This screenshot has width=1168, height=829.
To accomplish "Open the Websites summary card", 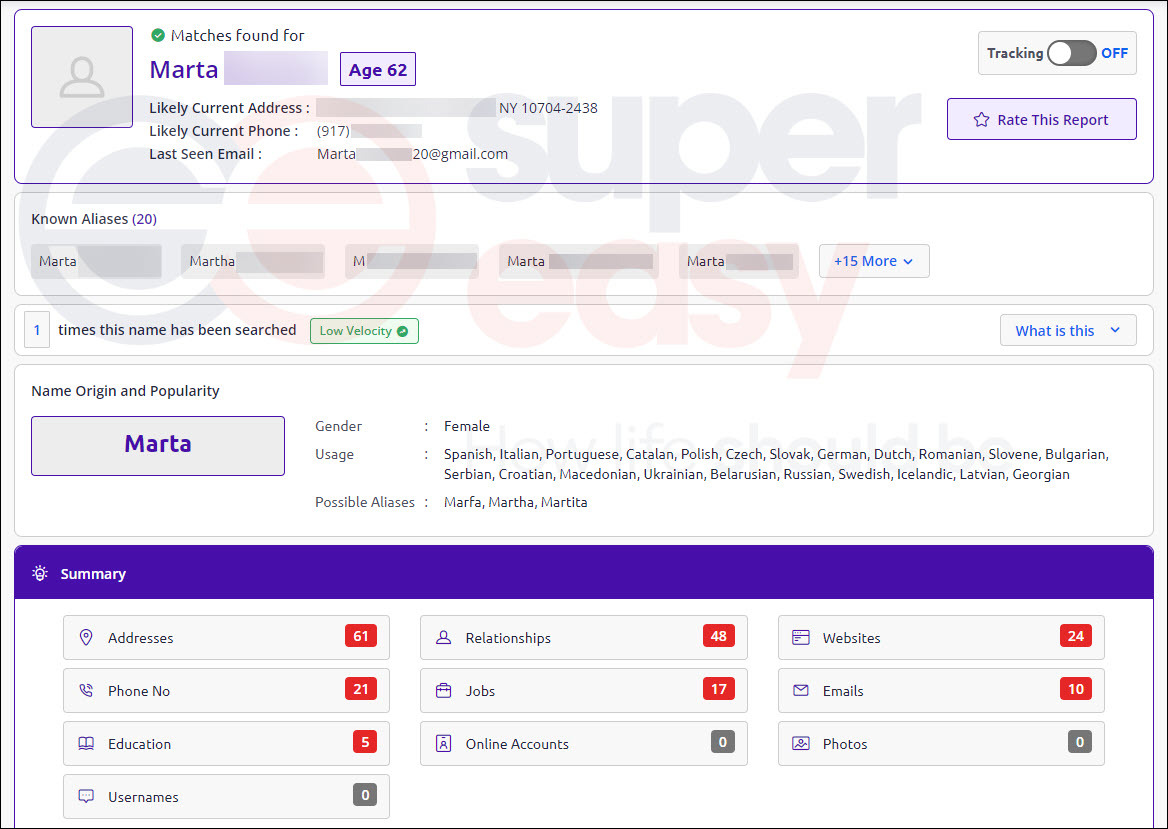I will point(942,638).
